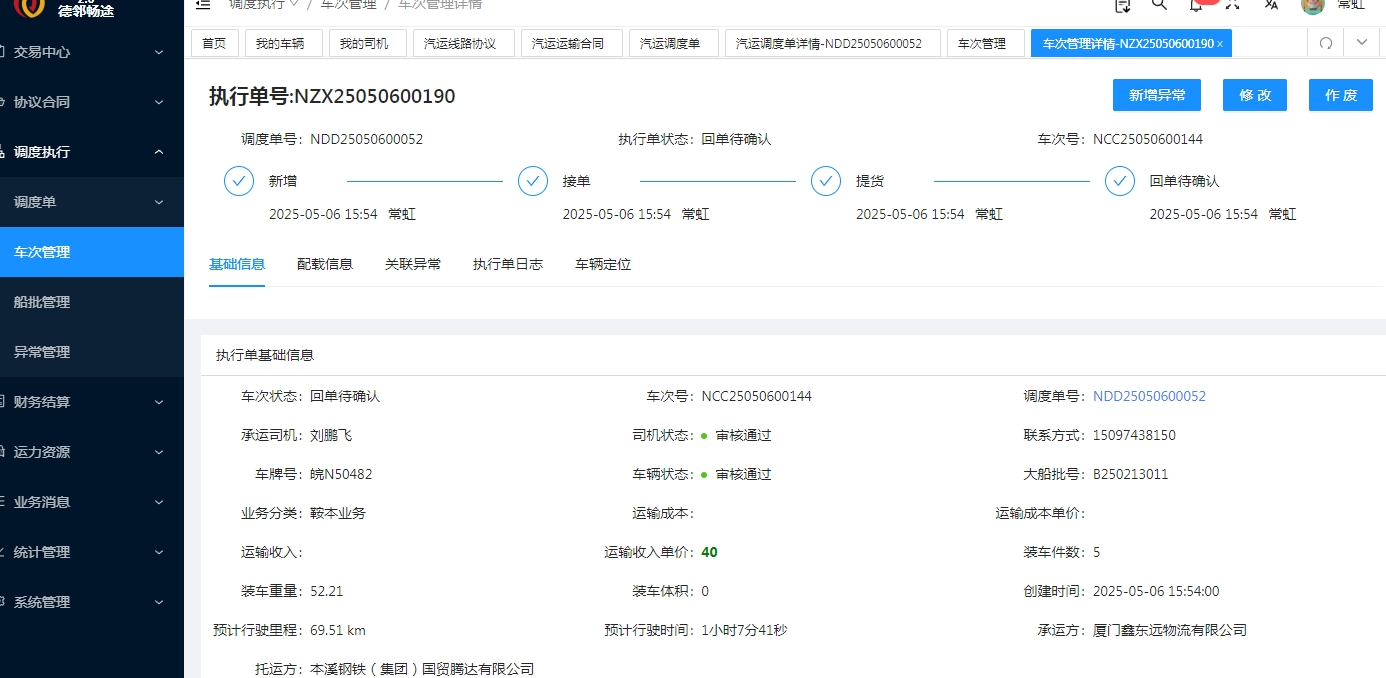Click the 作废 button

[1341, 95]
